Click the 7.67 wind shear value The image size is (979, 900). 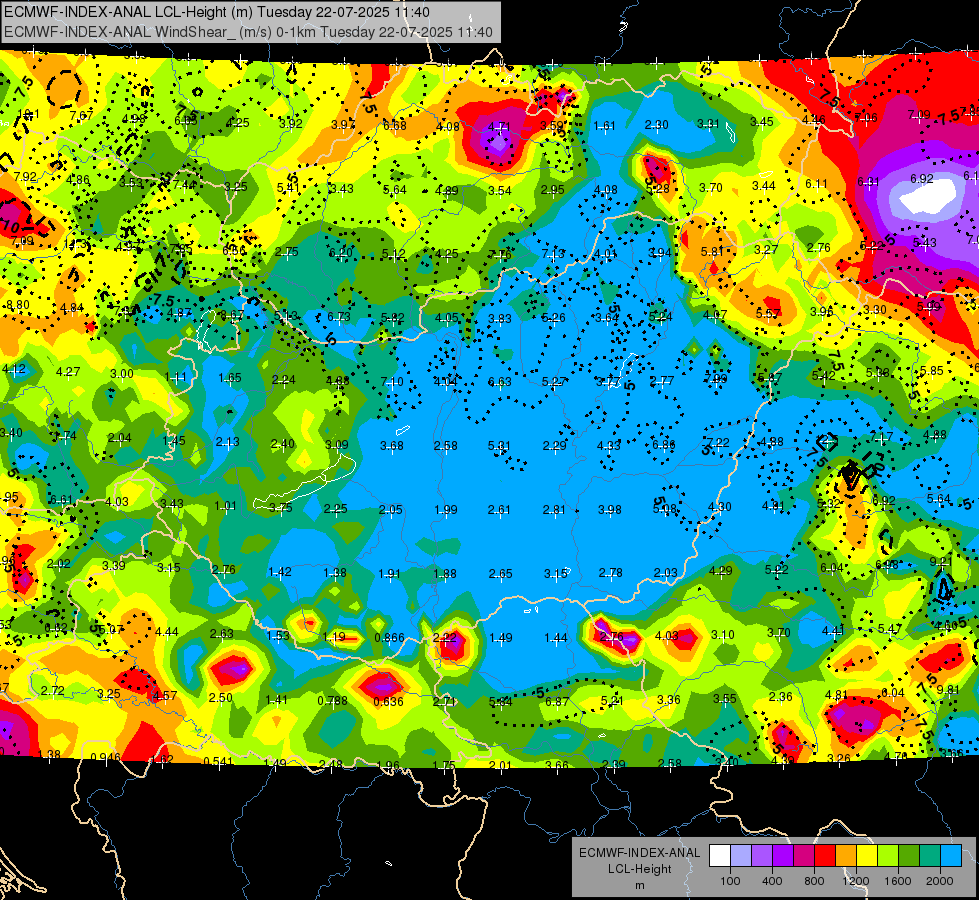click(81, 116)
